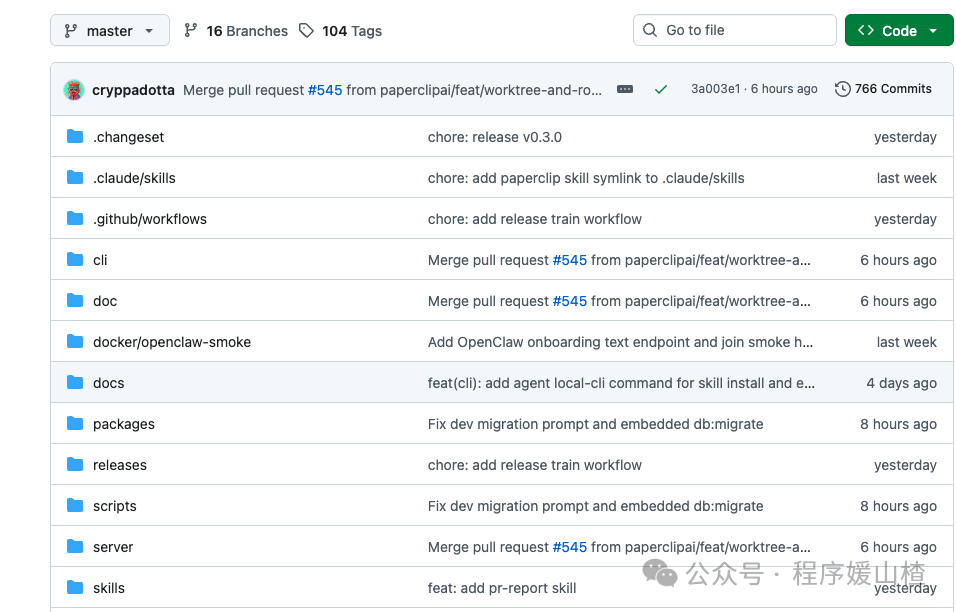Viewport: 956px width, 612px height.
Task: Click the folder icon beside skills
Action: [75, 587]
